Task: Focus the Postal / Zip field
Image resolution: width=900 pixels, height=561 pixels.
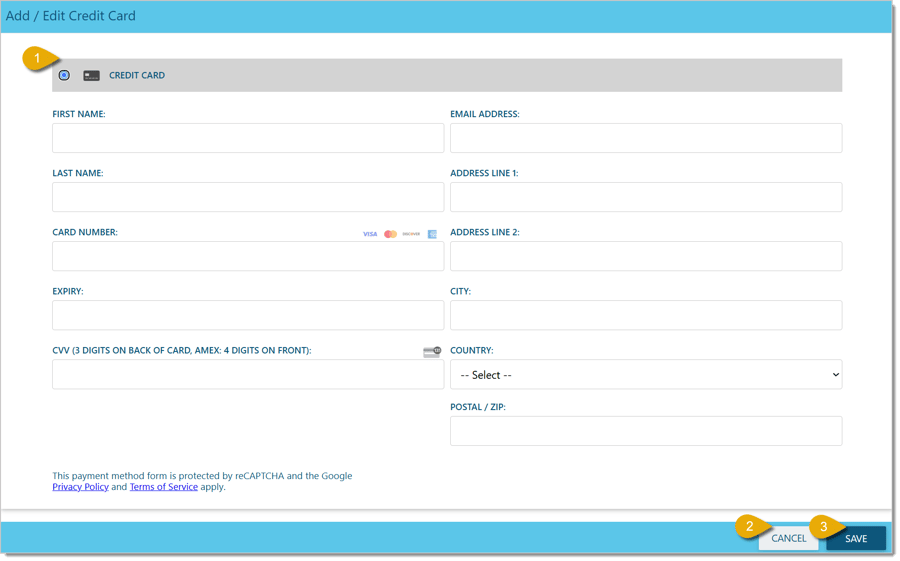Action: [x=646, y=431]
